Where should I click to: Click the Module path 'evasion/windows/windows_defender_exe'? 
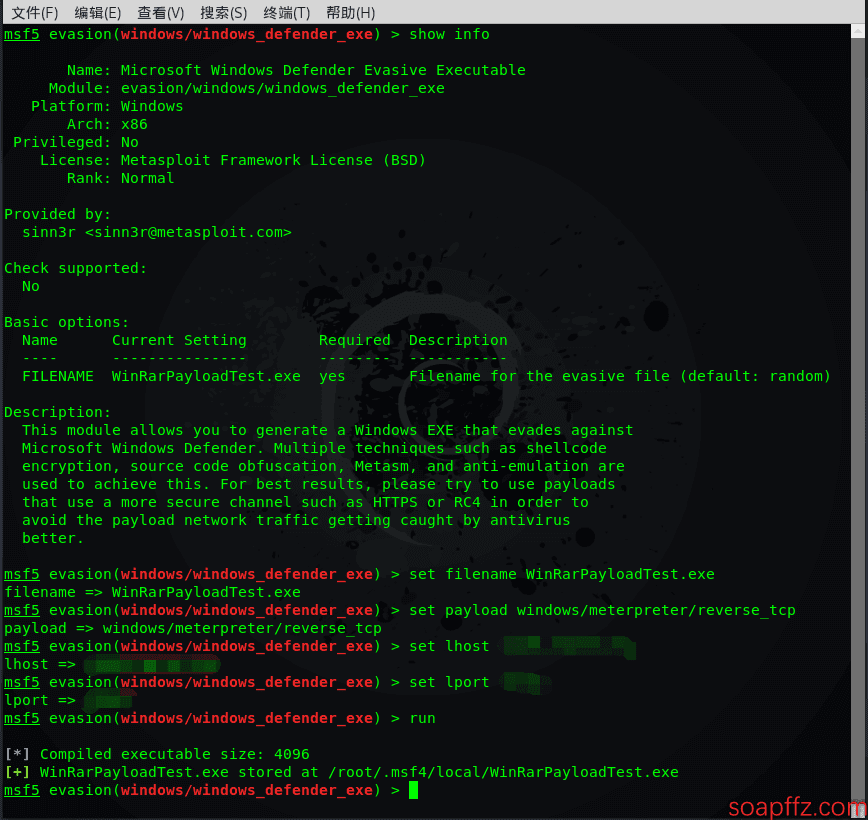tap(282, 89)
